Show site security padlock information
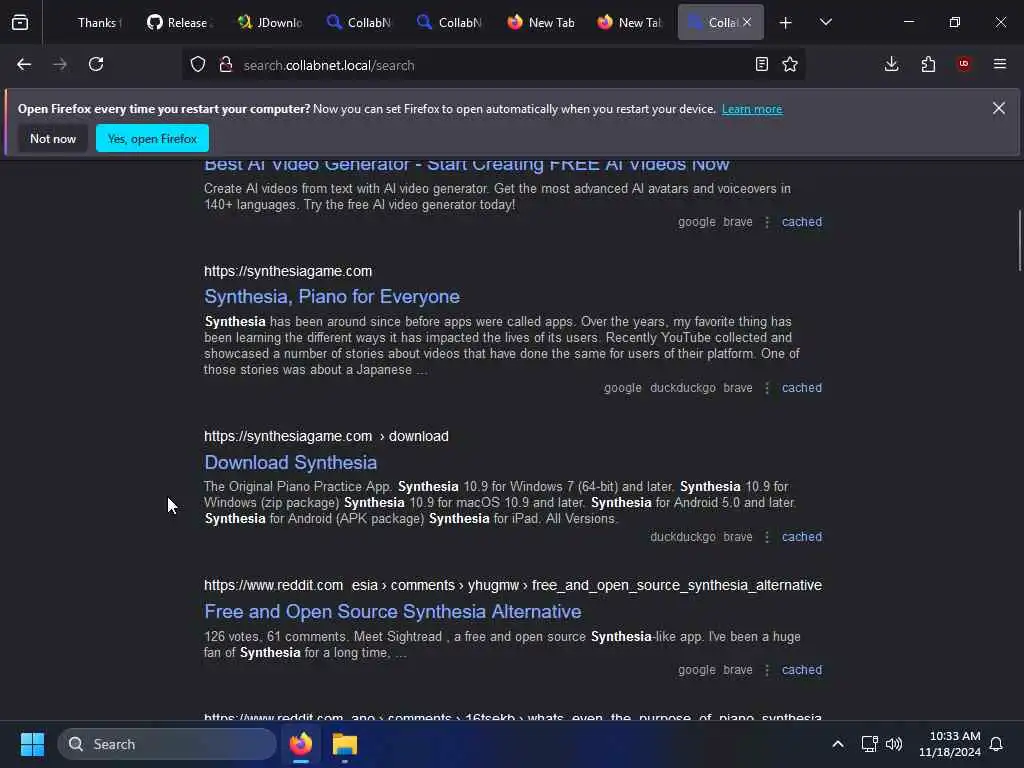The height and width of the screenshot is (768, 1024). pos(226,65)
